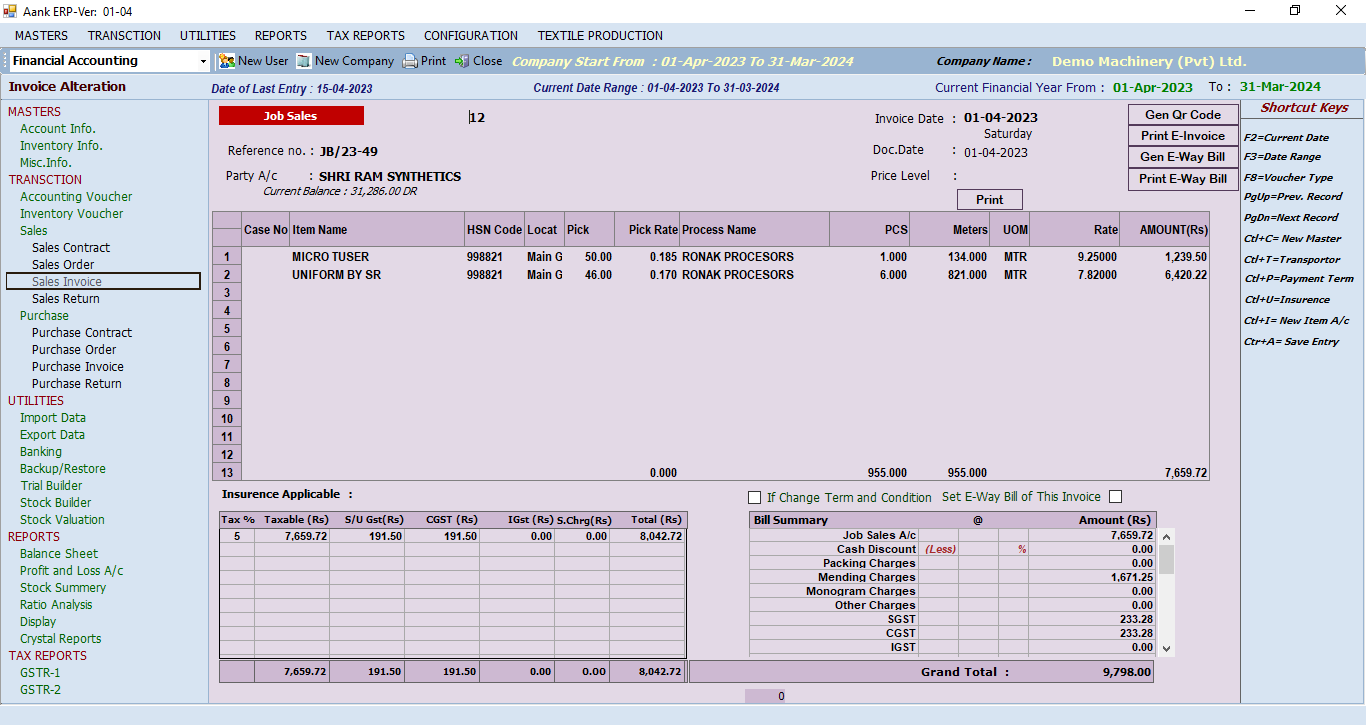Open Inventory Voucher in sidebar
The image size is (1366, 725).
(72, 214)
